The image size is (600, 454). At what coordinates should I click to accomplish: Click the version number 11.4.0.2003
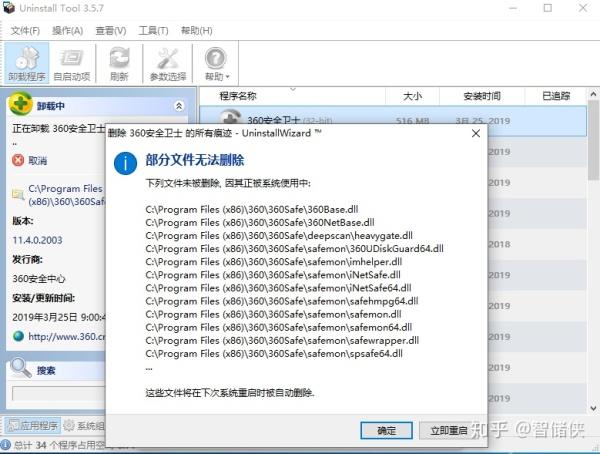(x=37, y=240)
